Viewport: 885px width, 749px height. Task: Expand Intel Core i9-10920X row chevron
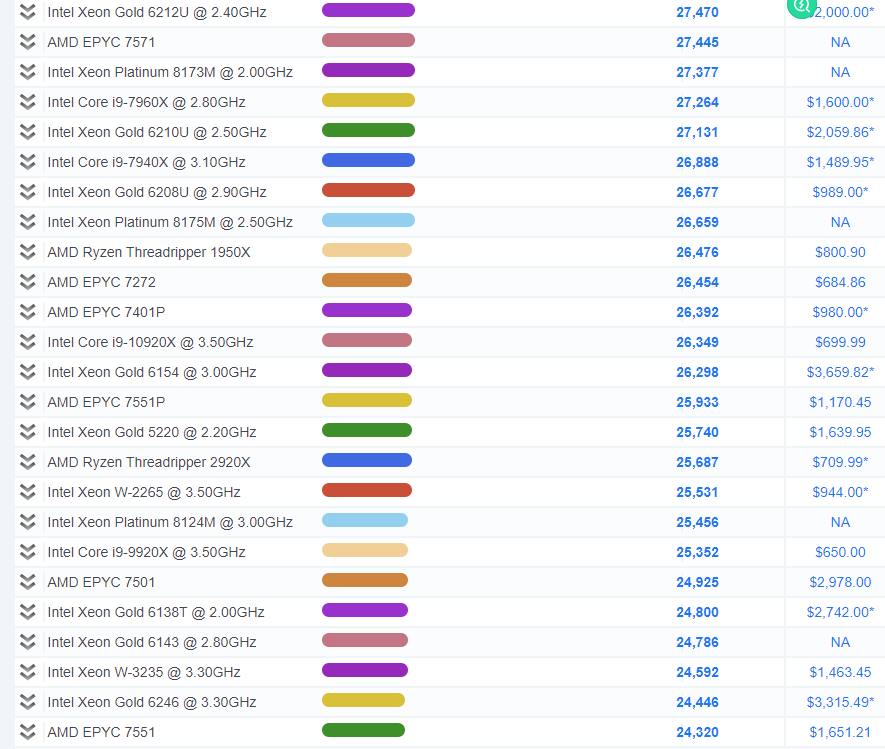click(x=28, y=341)
